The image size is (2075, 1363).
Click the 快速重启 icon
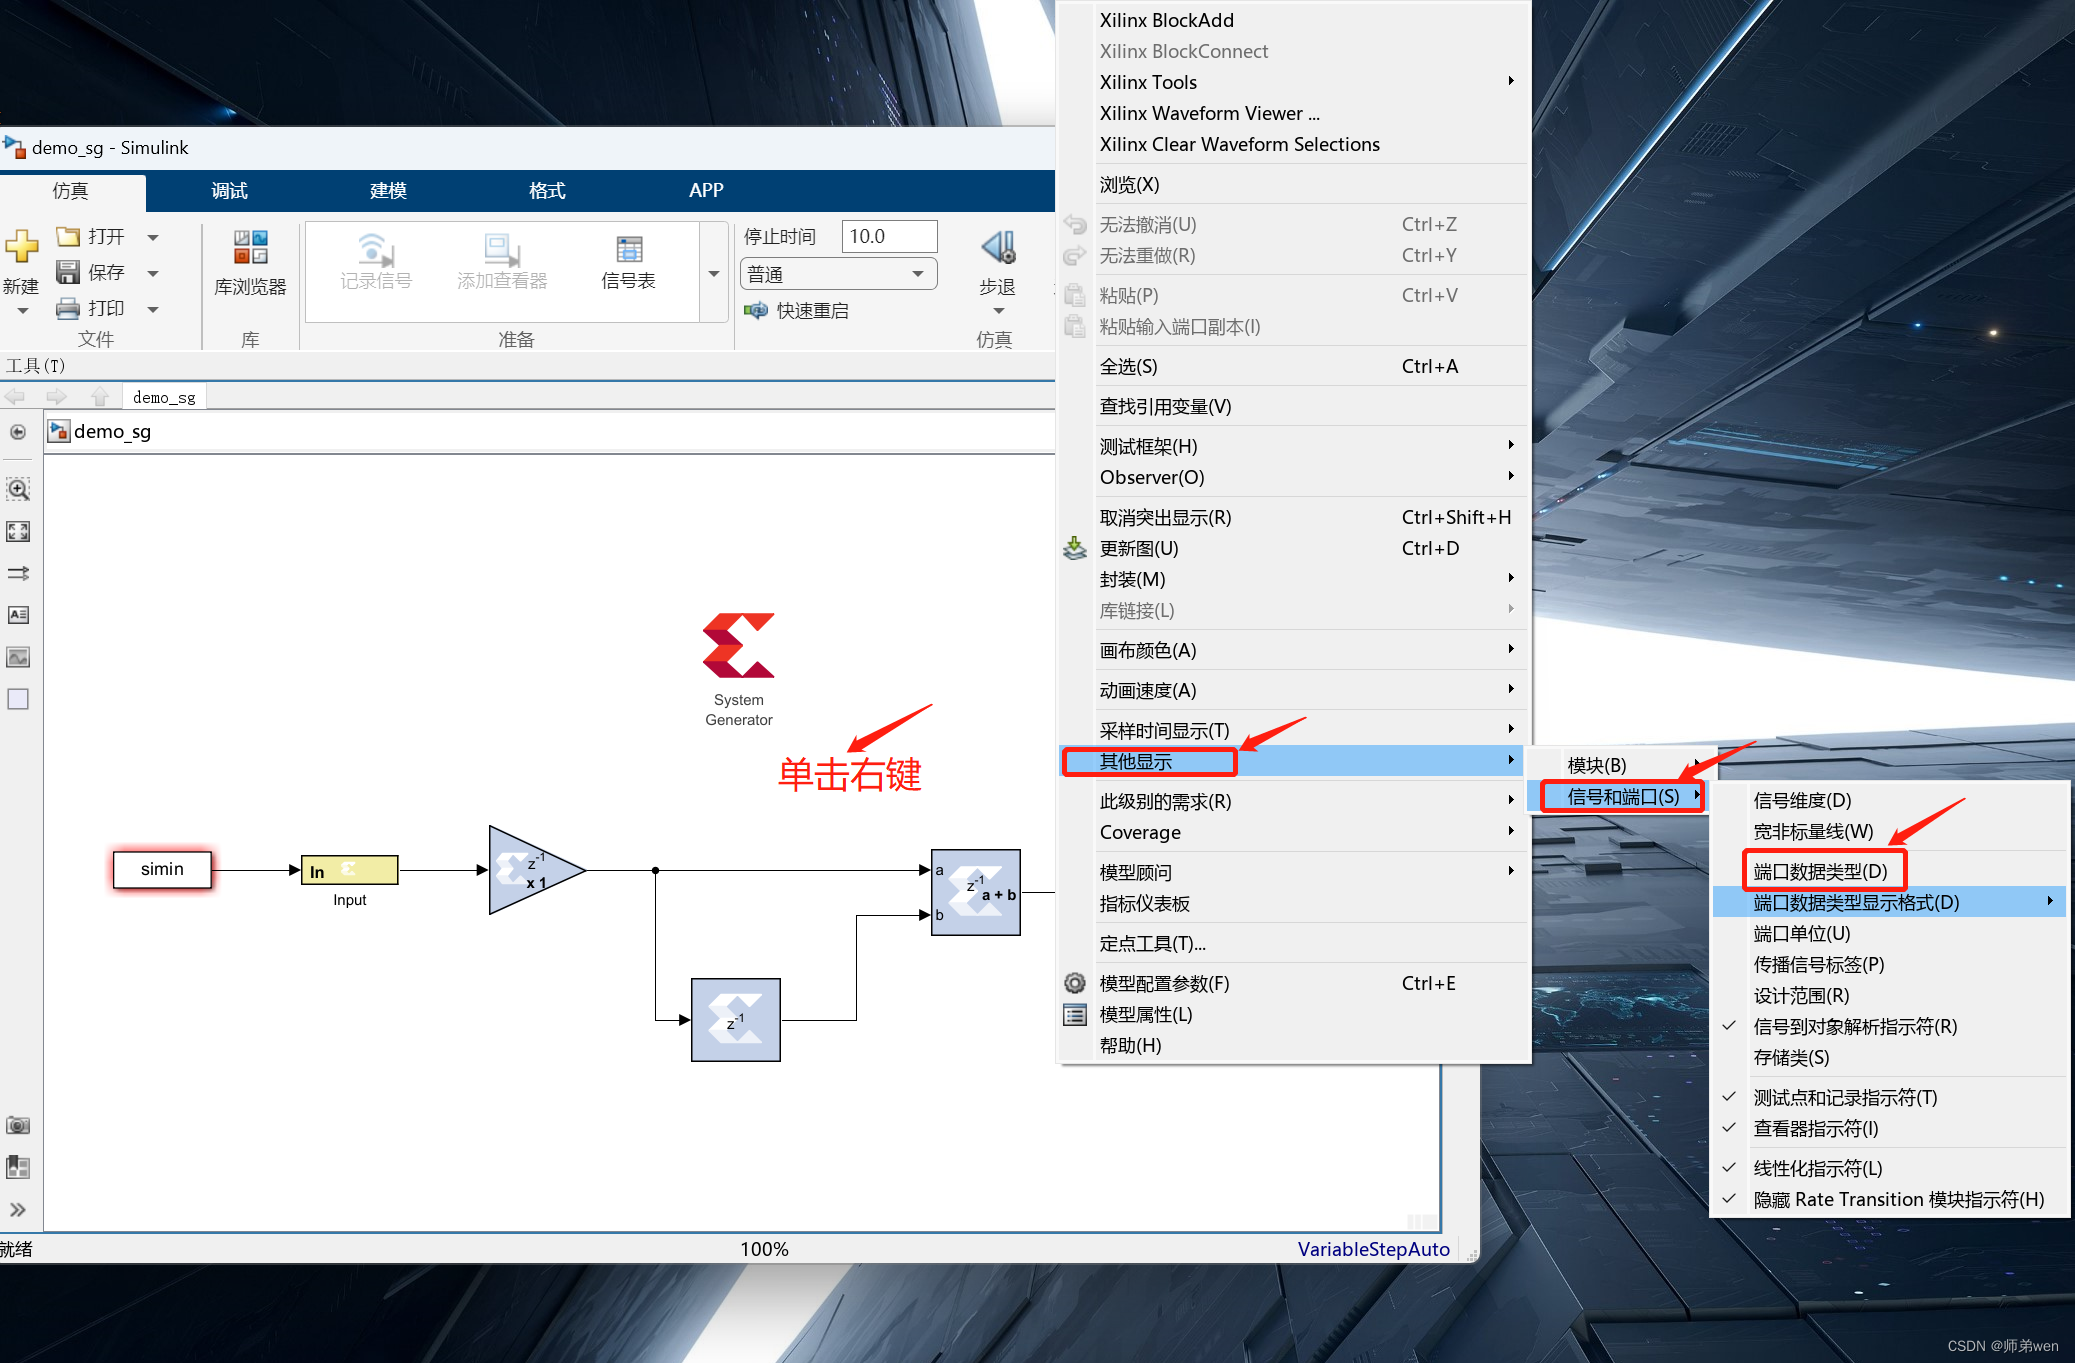pos(757,310)
